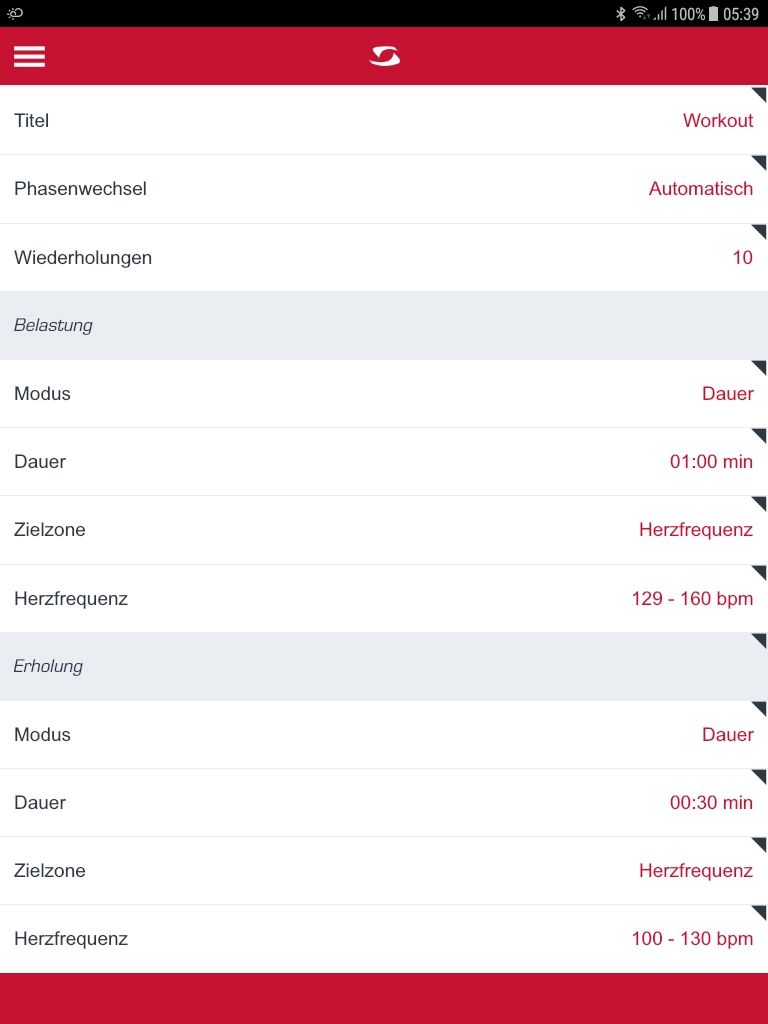768x1024 pixels.
Task: Expand the Erholung section corner arrow
Action: (x=759, y=641)
